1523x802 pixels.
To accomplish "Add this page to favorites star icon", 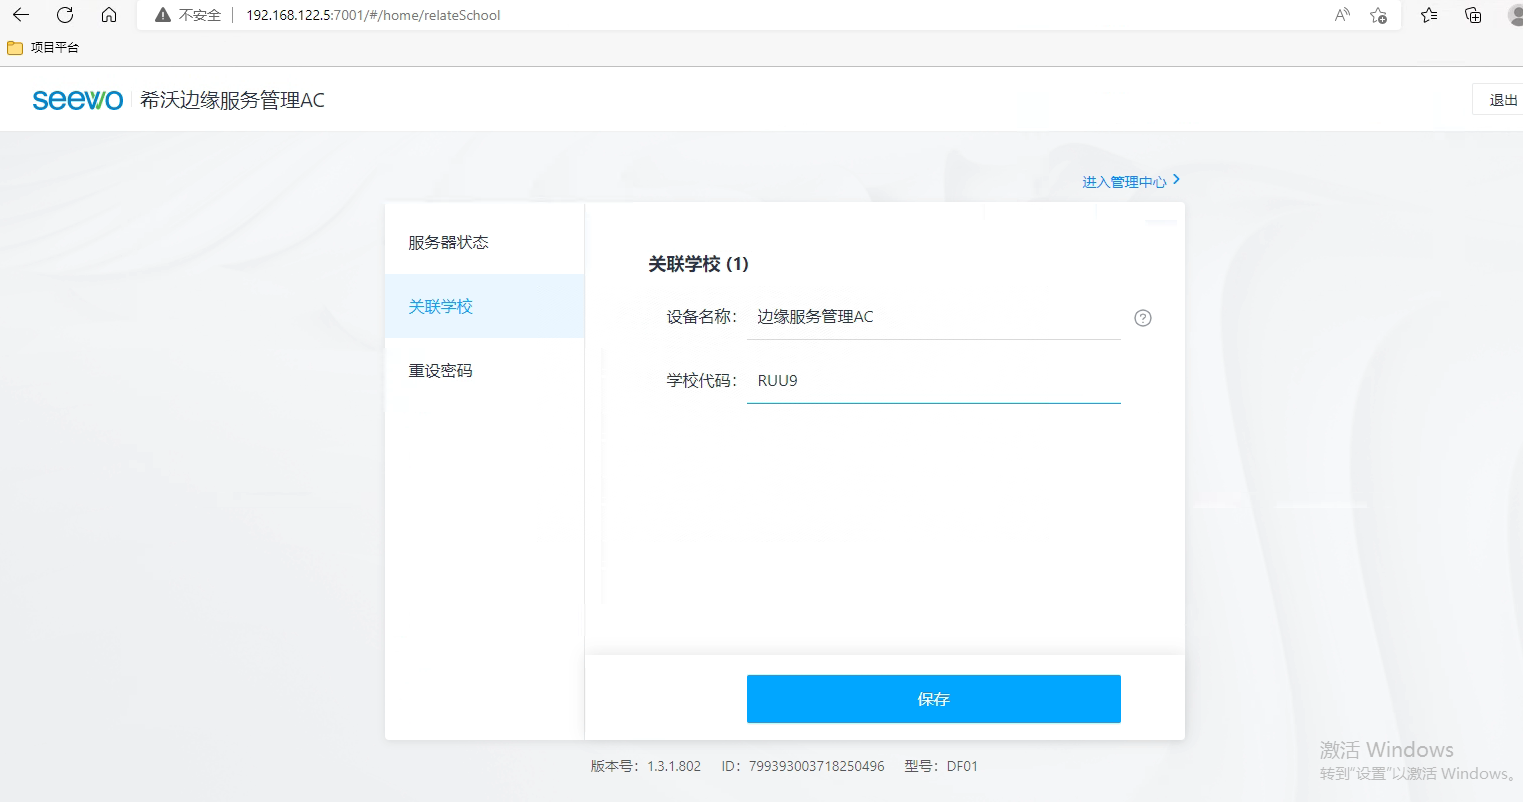I will 1378,15.
